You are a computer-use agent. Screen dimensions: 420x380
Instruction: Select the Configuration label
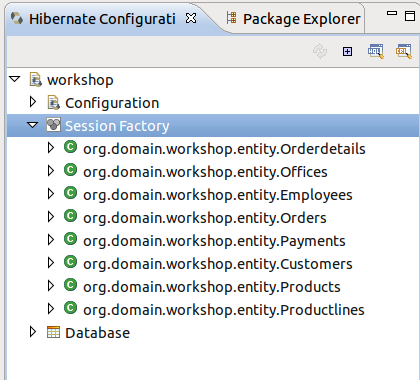[x=112, y=103]
